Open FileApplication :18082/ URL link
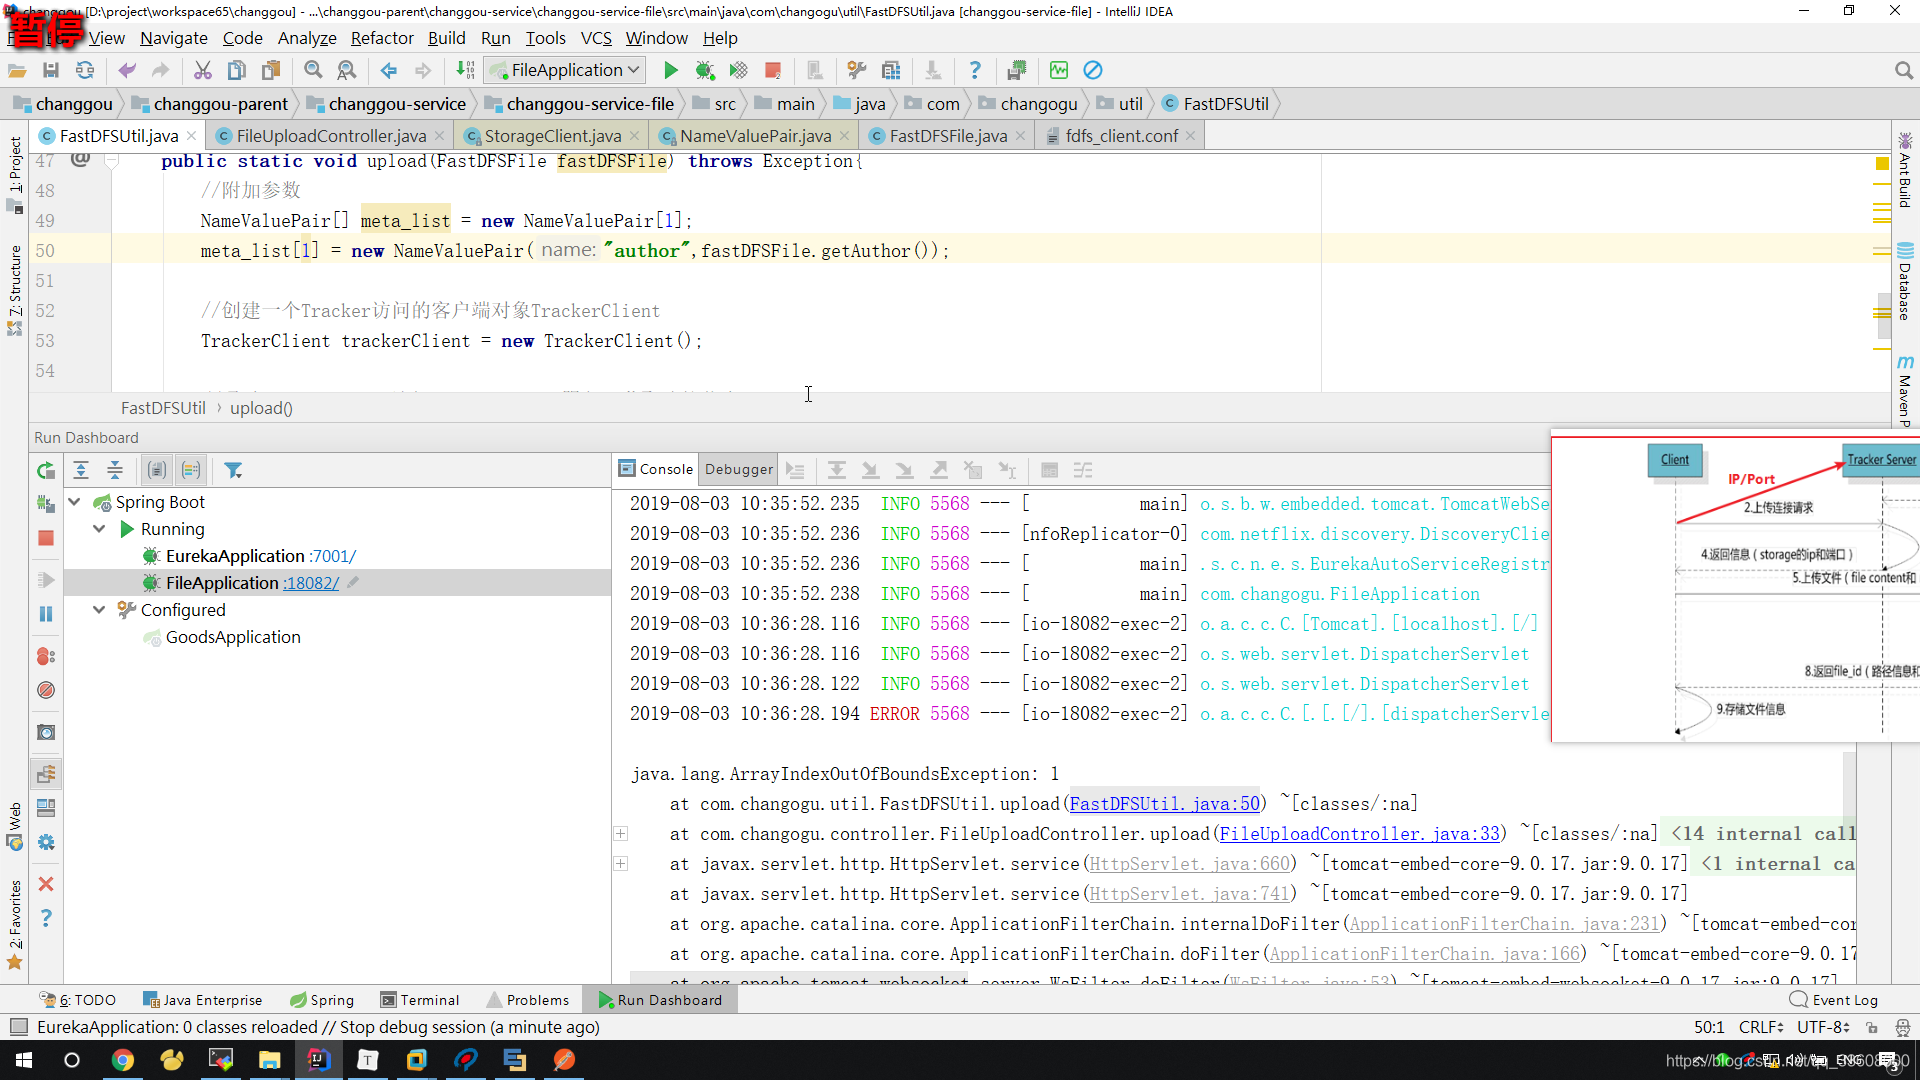 click(x=311, y=583)
